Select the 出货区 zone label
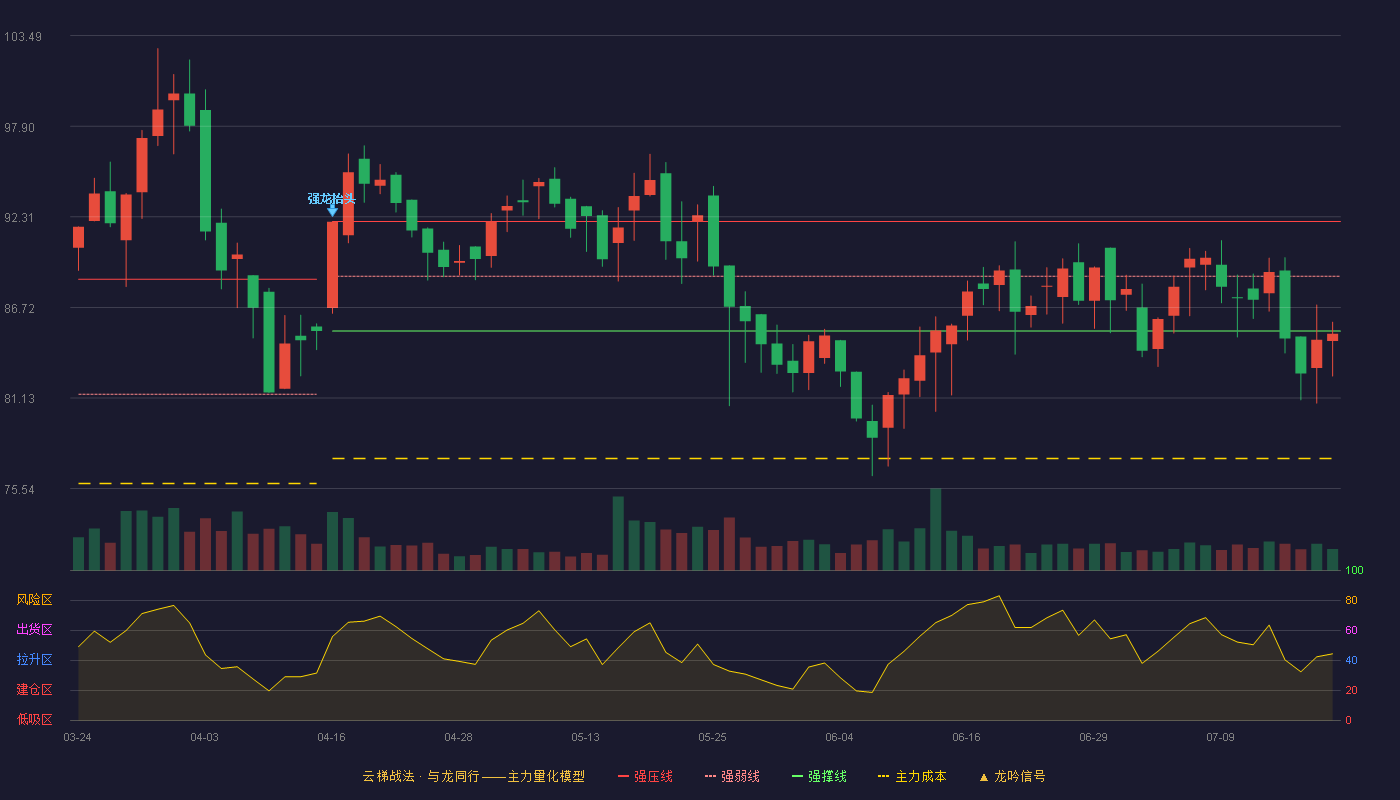The image size is (1400, 800). click(34, 630)
